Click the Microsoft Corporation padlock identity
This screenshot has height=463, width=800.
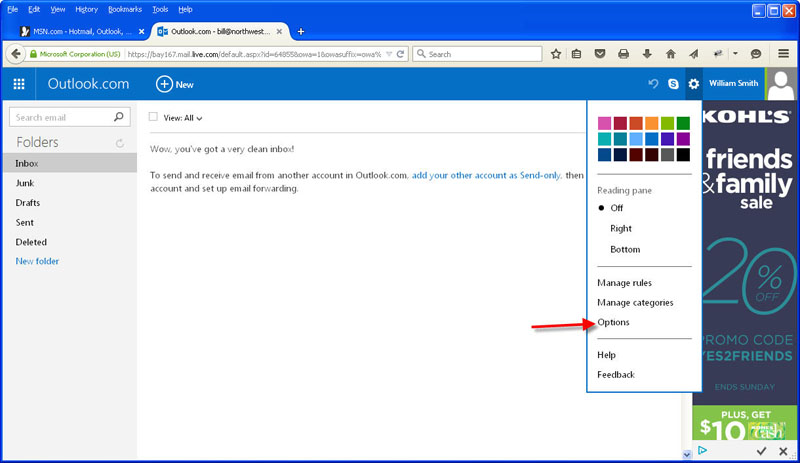[x=75, y=54]
